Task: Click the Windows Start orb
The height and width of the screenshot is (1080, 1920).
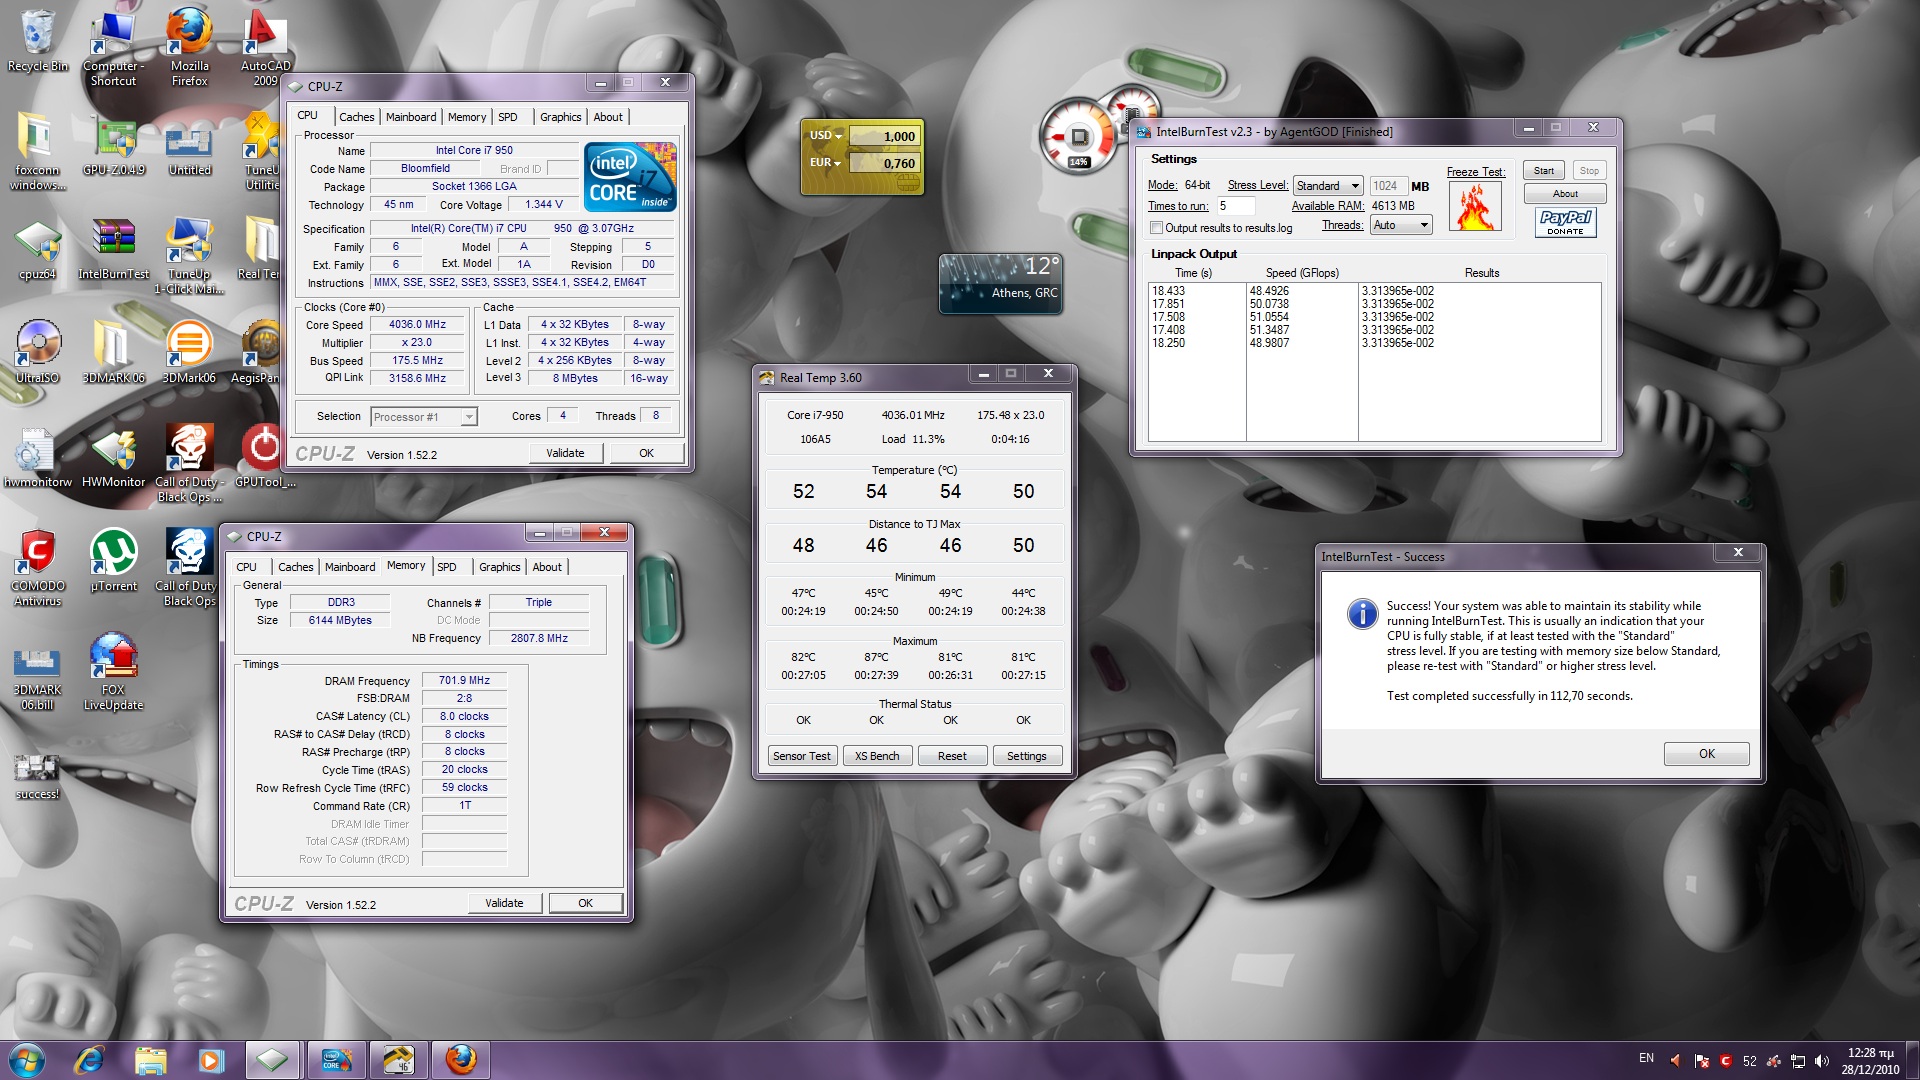Action: click(x=27, y=1059)
